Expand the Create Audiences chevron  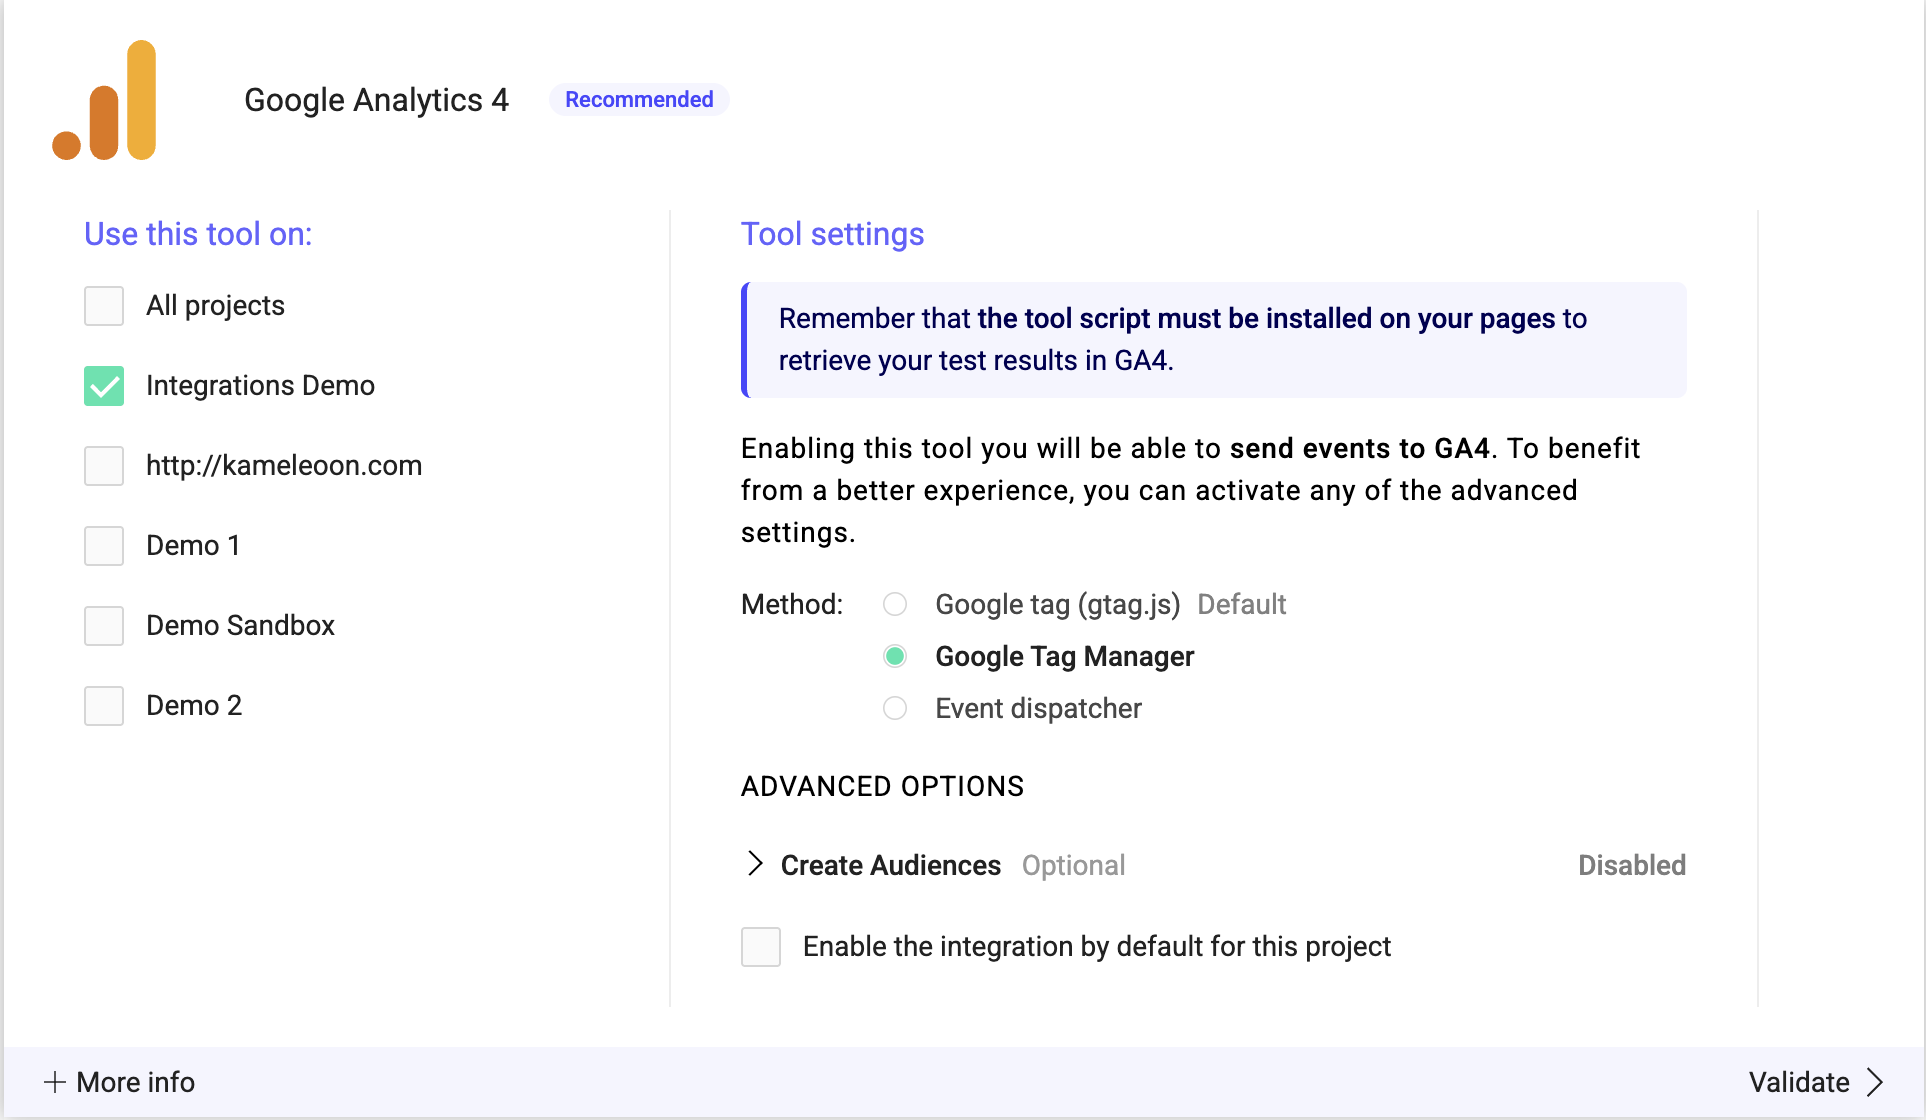[755, 864]
